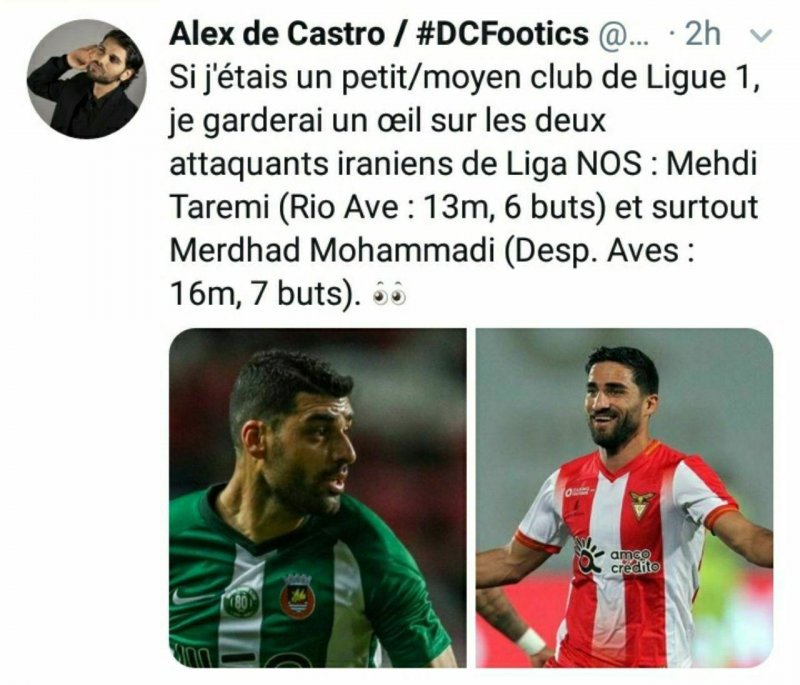Click the eyes emoji in the tweet
800x685 pixels.
pos(390,294)
